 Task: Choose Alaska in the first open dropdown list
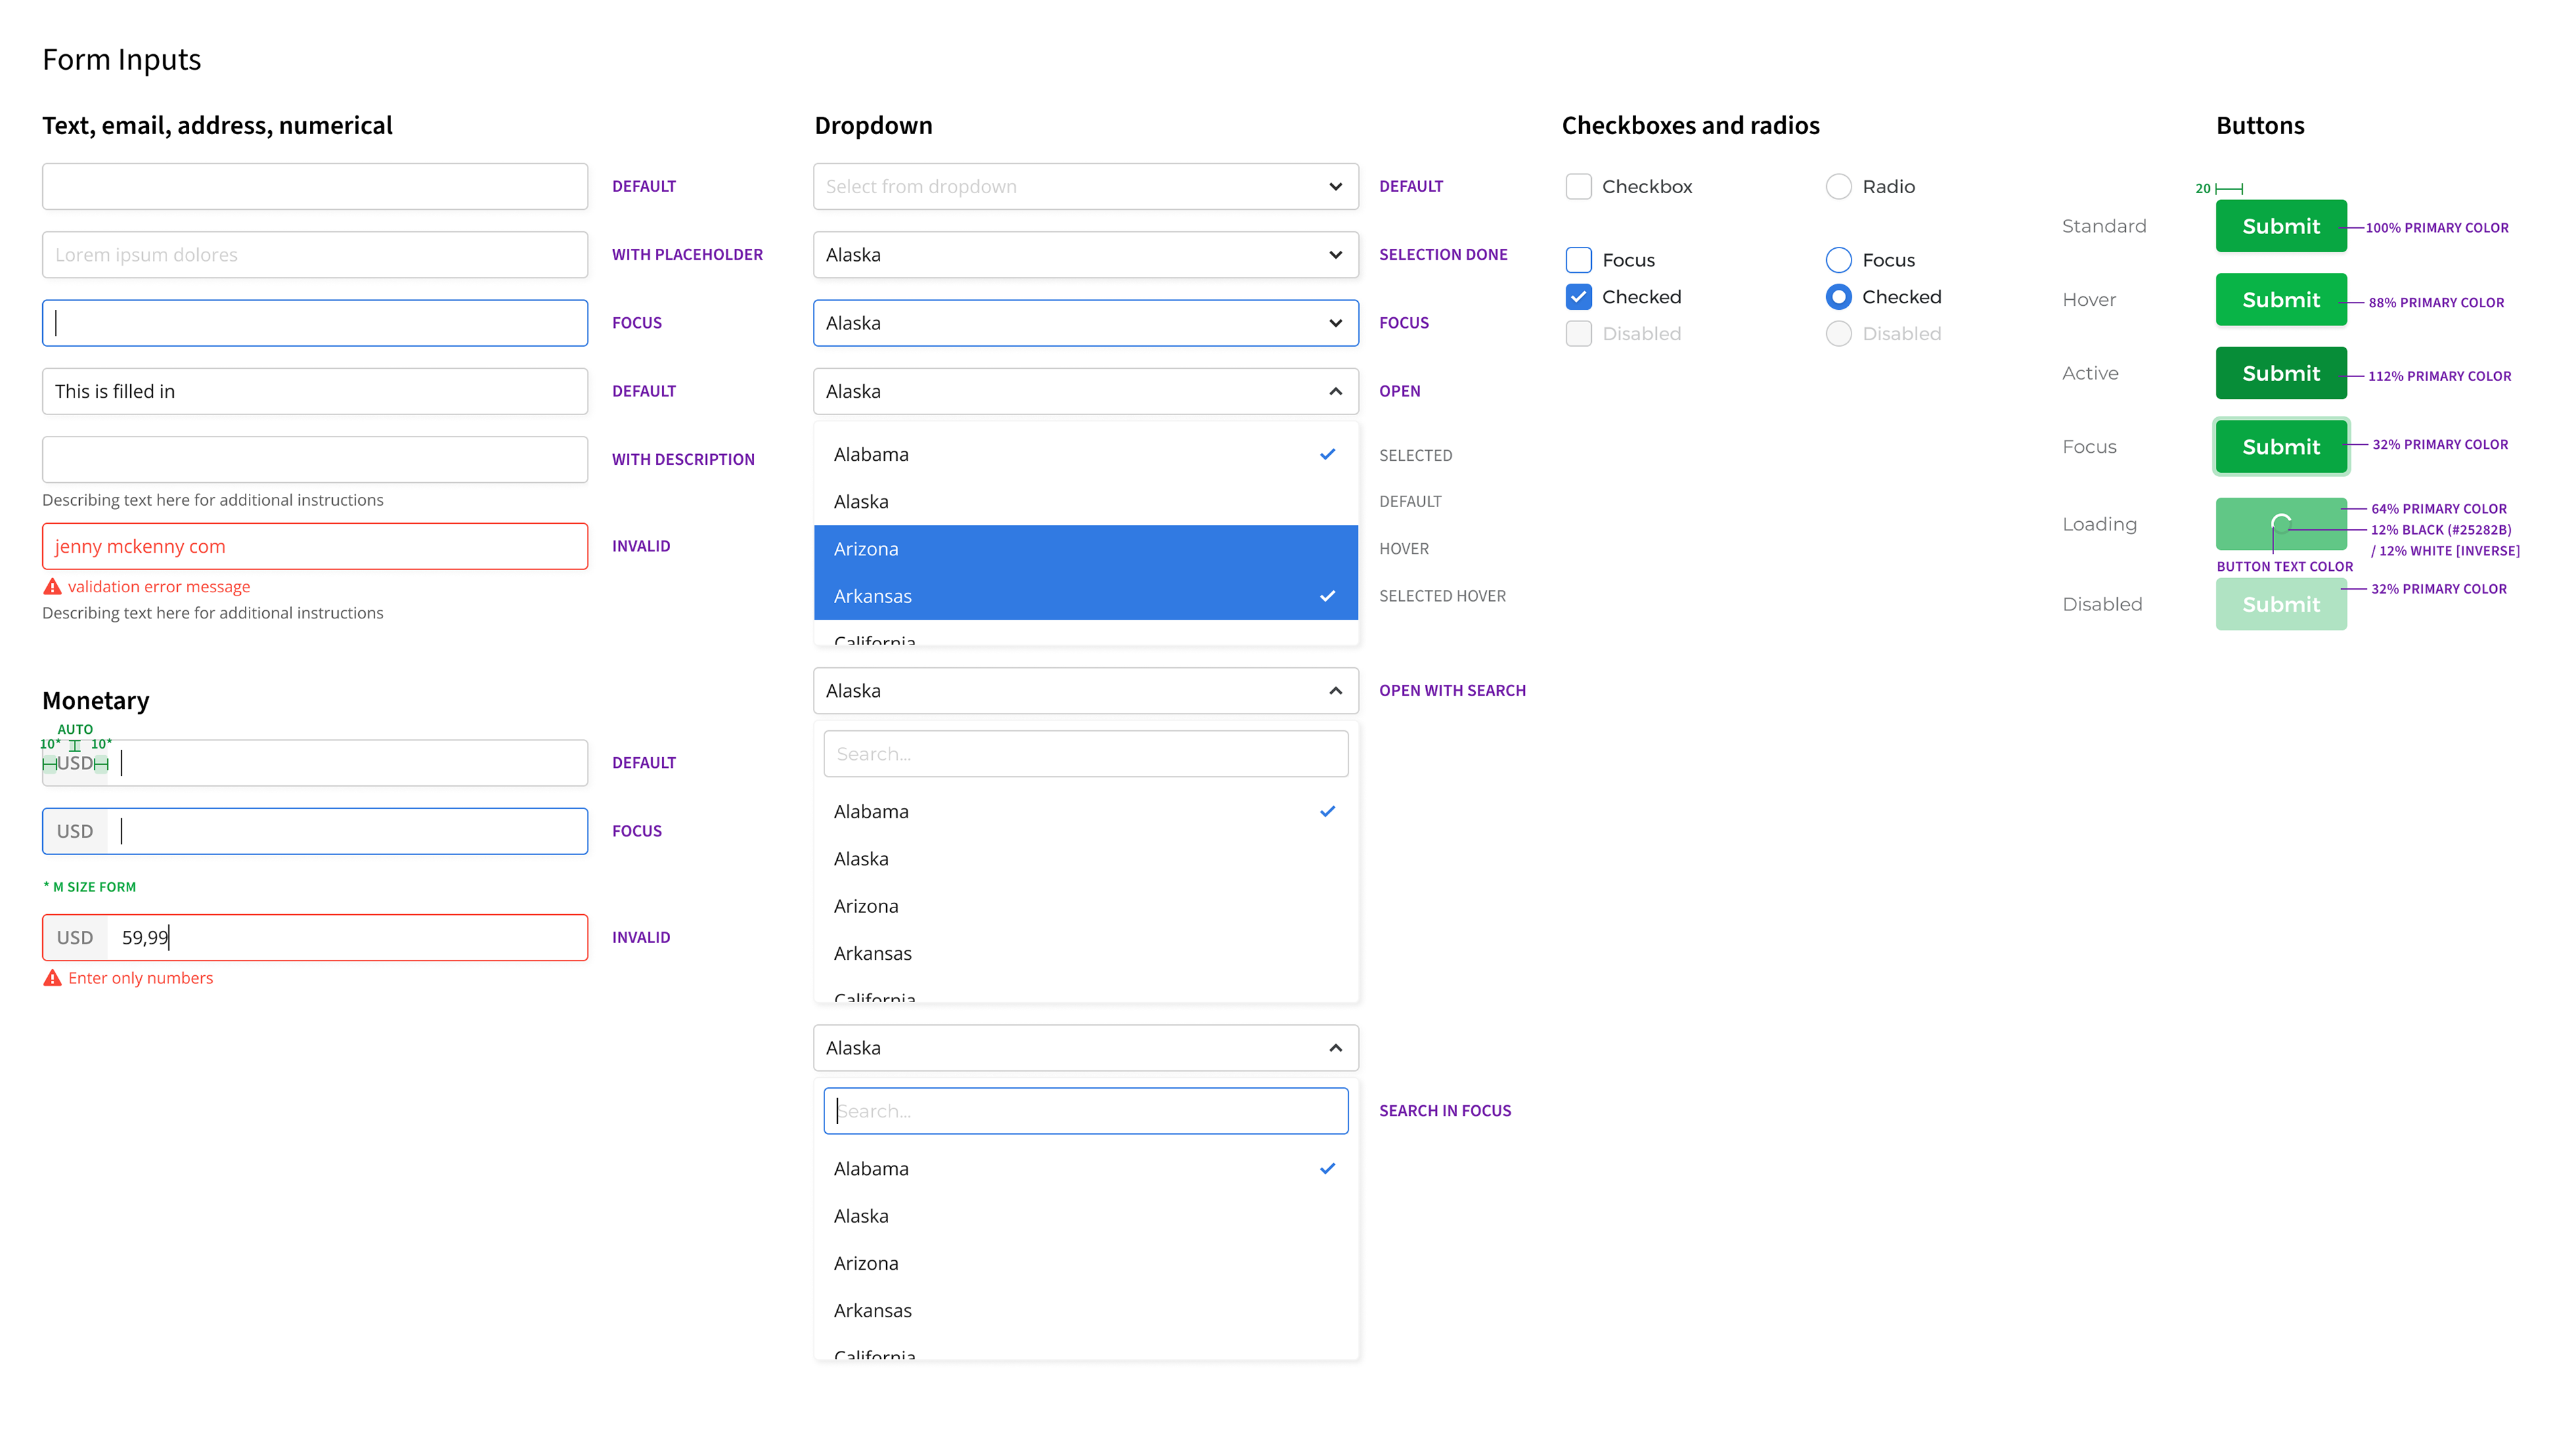pos(1086,502)
